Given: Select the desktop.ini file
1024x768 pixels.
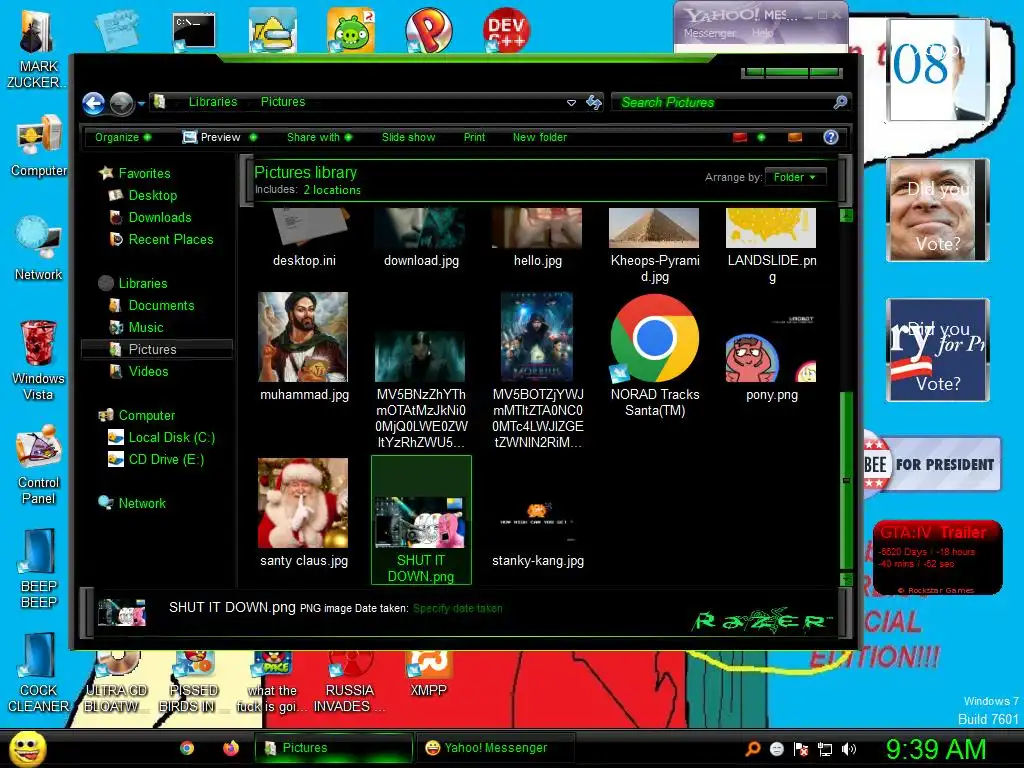Looking at the screenshot, I should pyautogui.click(x=304, y=238).
